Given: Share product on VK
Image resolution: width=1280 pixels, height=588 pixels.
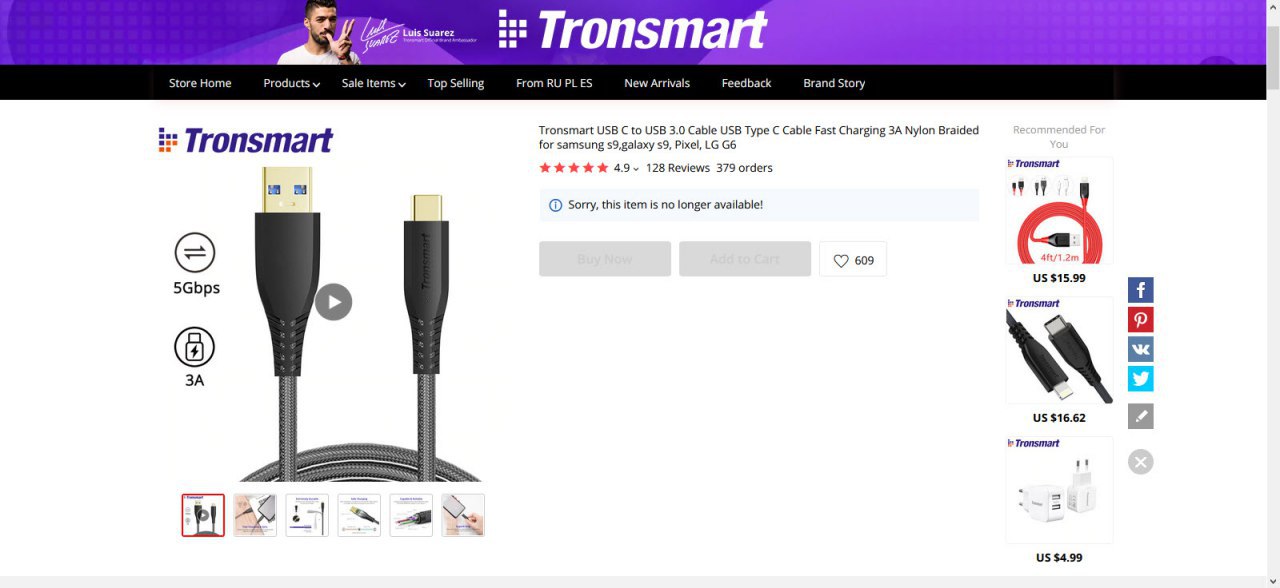Looking at the screenshot, I should pos(1140,349).
